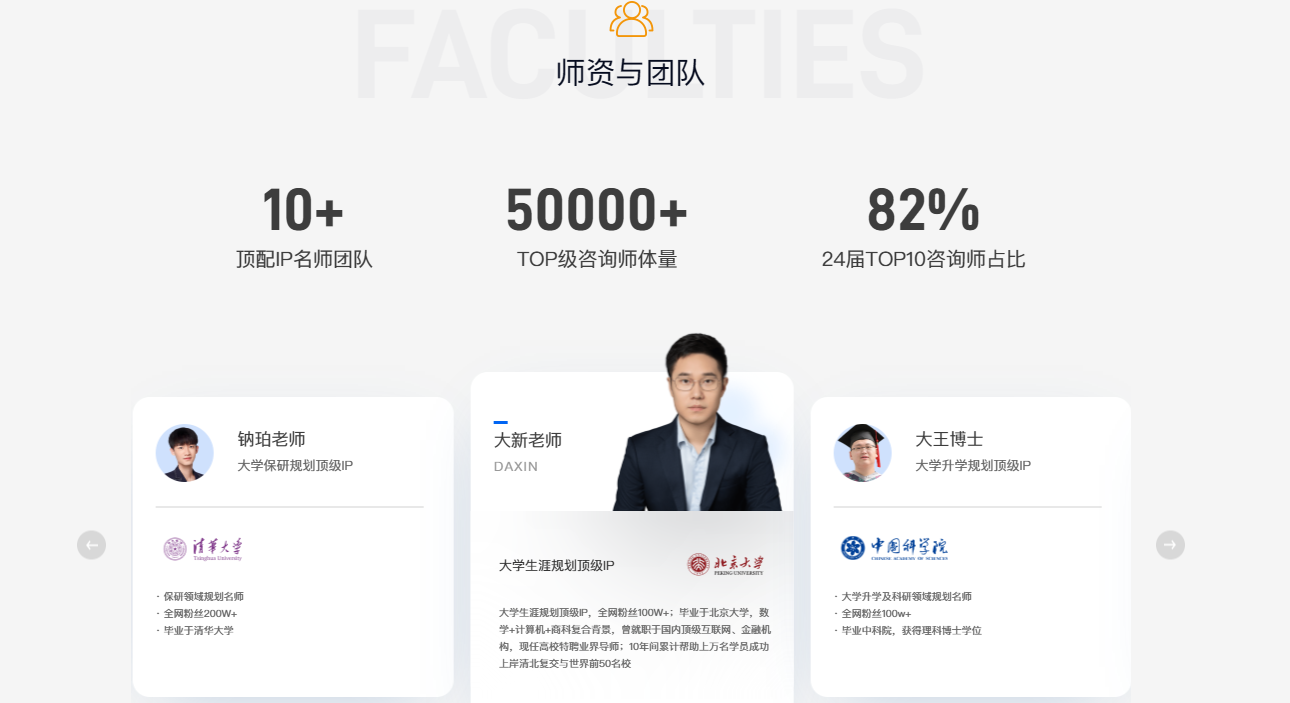This screenshot has height=703, width=1290.
Task: Click the DAXIN text under the teacher name
Action: click(x=516, y=467)
